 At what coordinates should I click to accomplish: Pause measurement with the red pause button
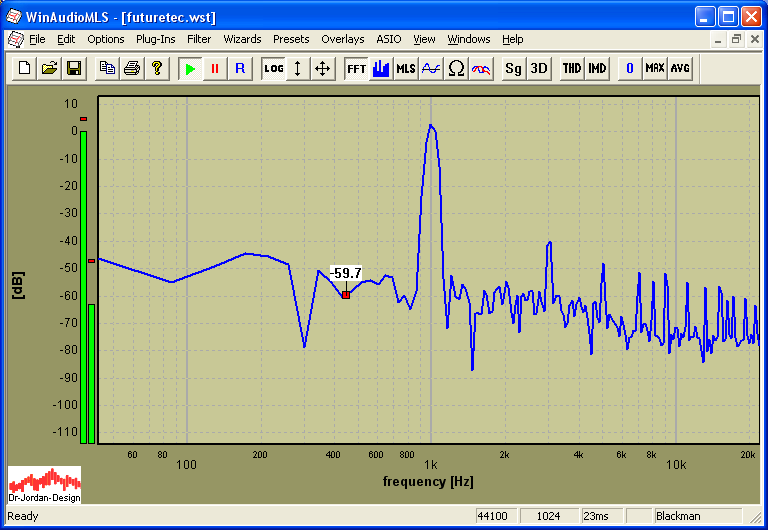[x=214, y=68]
